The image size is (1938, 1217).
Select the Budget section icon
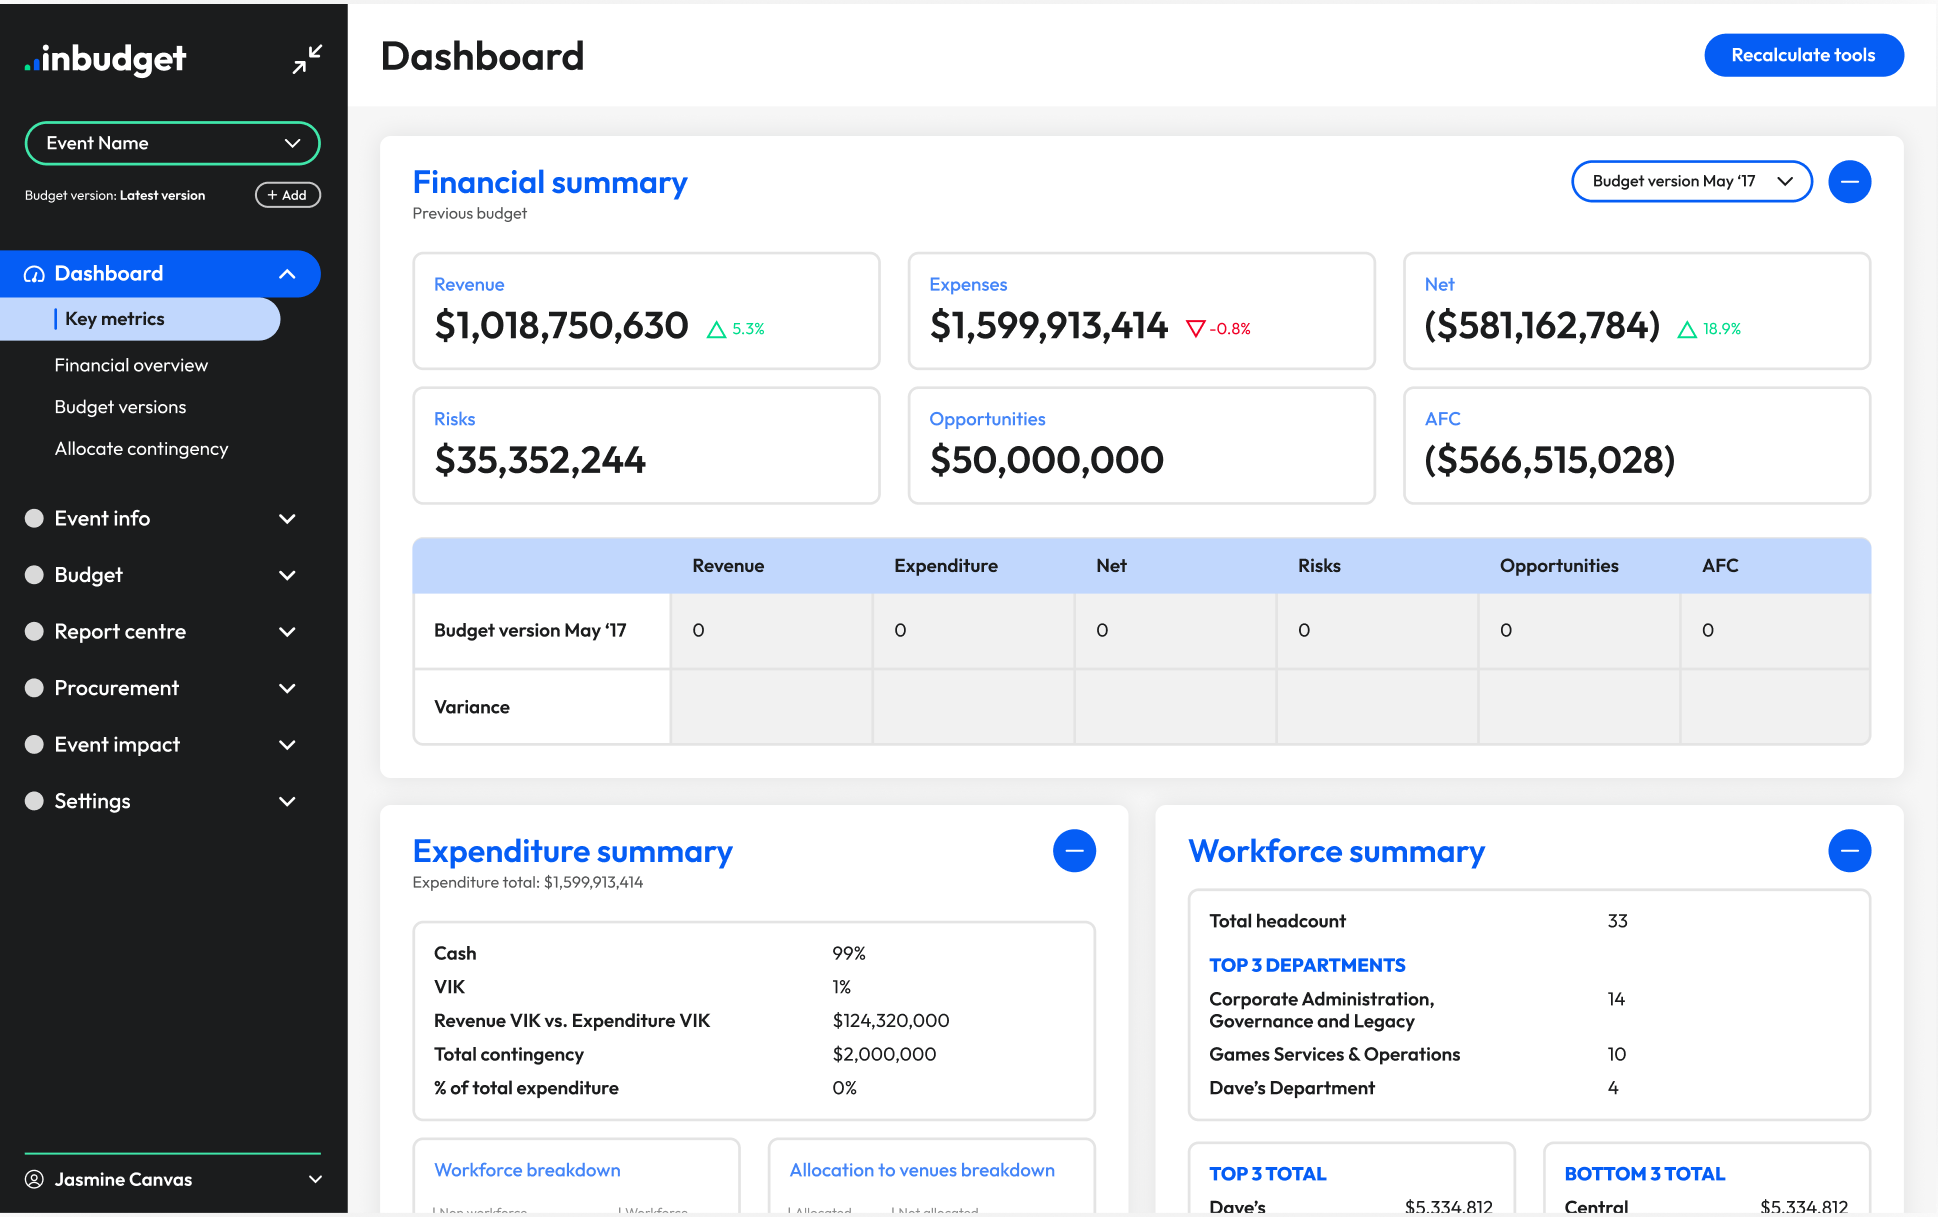pos(34,575)
